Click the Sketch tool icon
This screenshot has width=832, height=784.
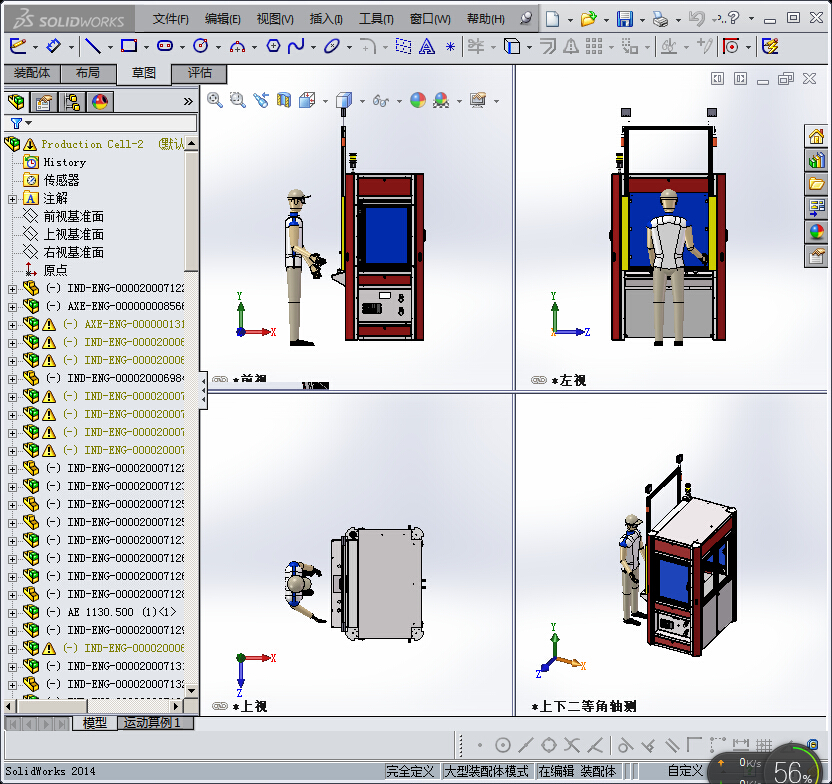point(18,46)
